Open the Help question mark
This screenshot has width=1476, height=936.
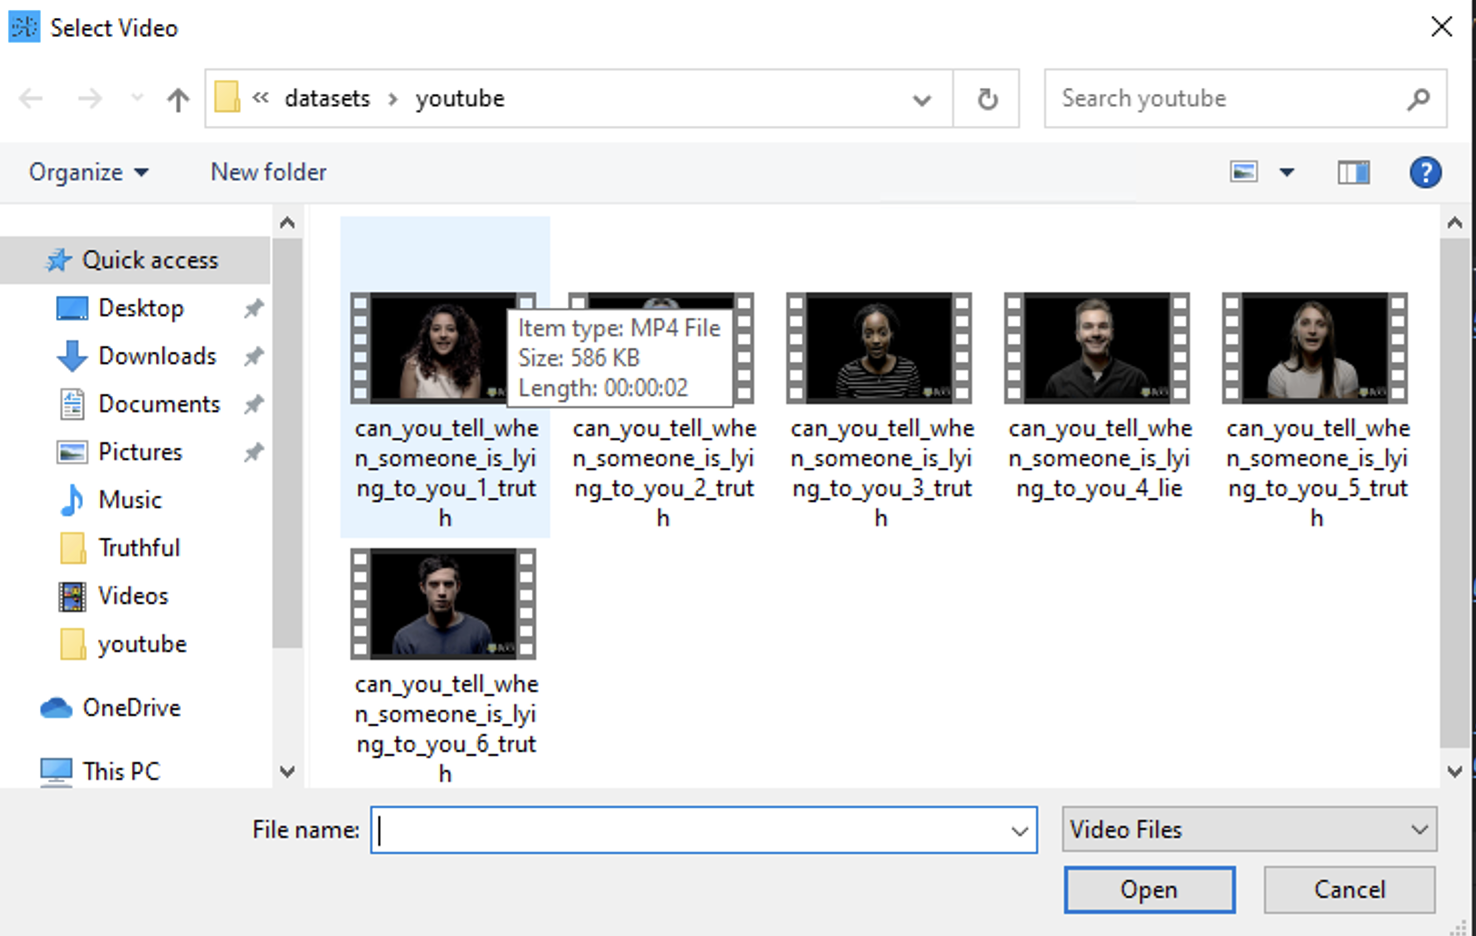coord(1425,171)
